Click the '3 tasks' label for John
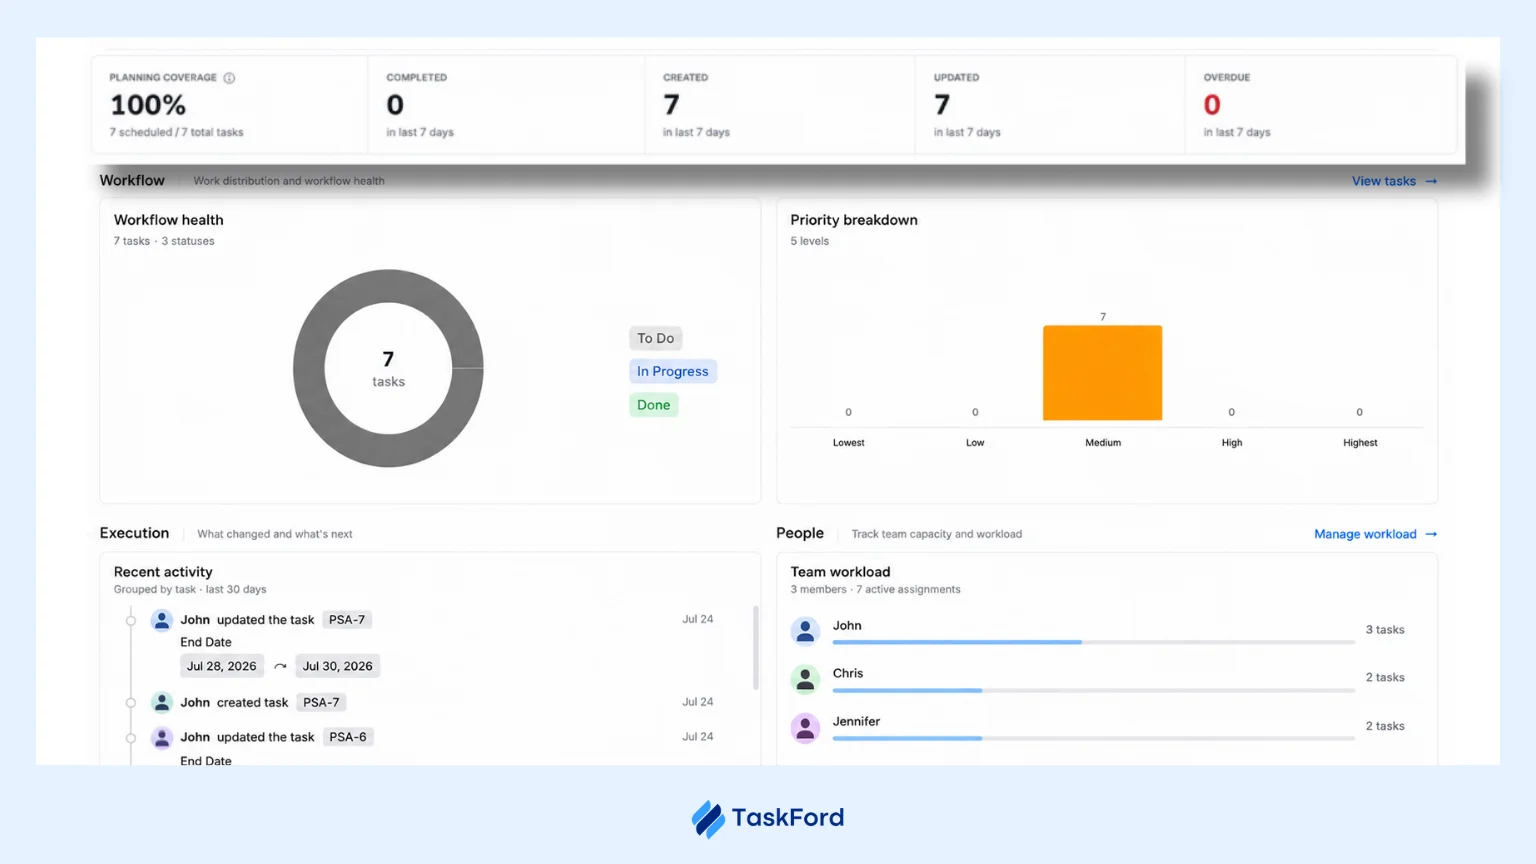Viewport: 1536px width, 864px height. [x=1385, y=630]
